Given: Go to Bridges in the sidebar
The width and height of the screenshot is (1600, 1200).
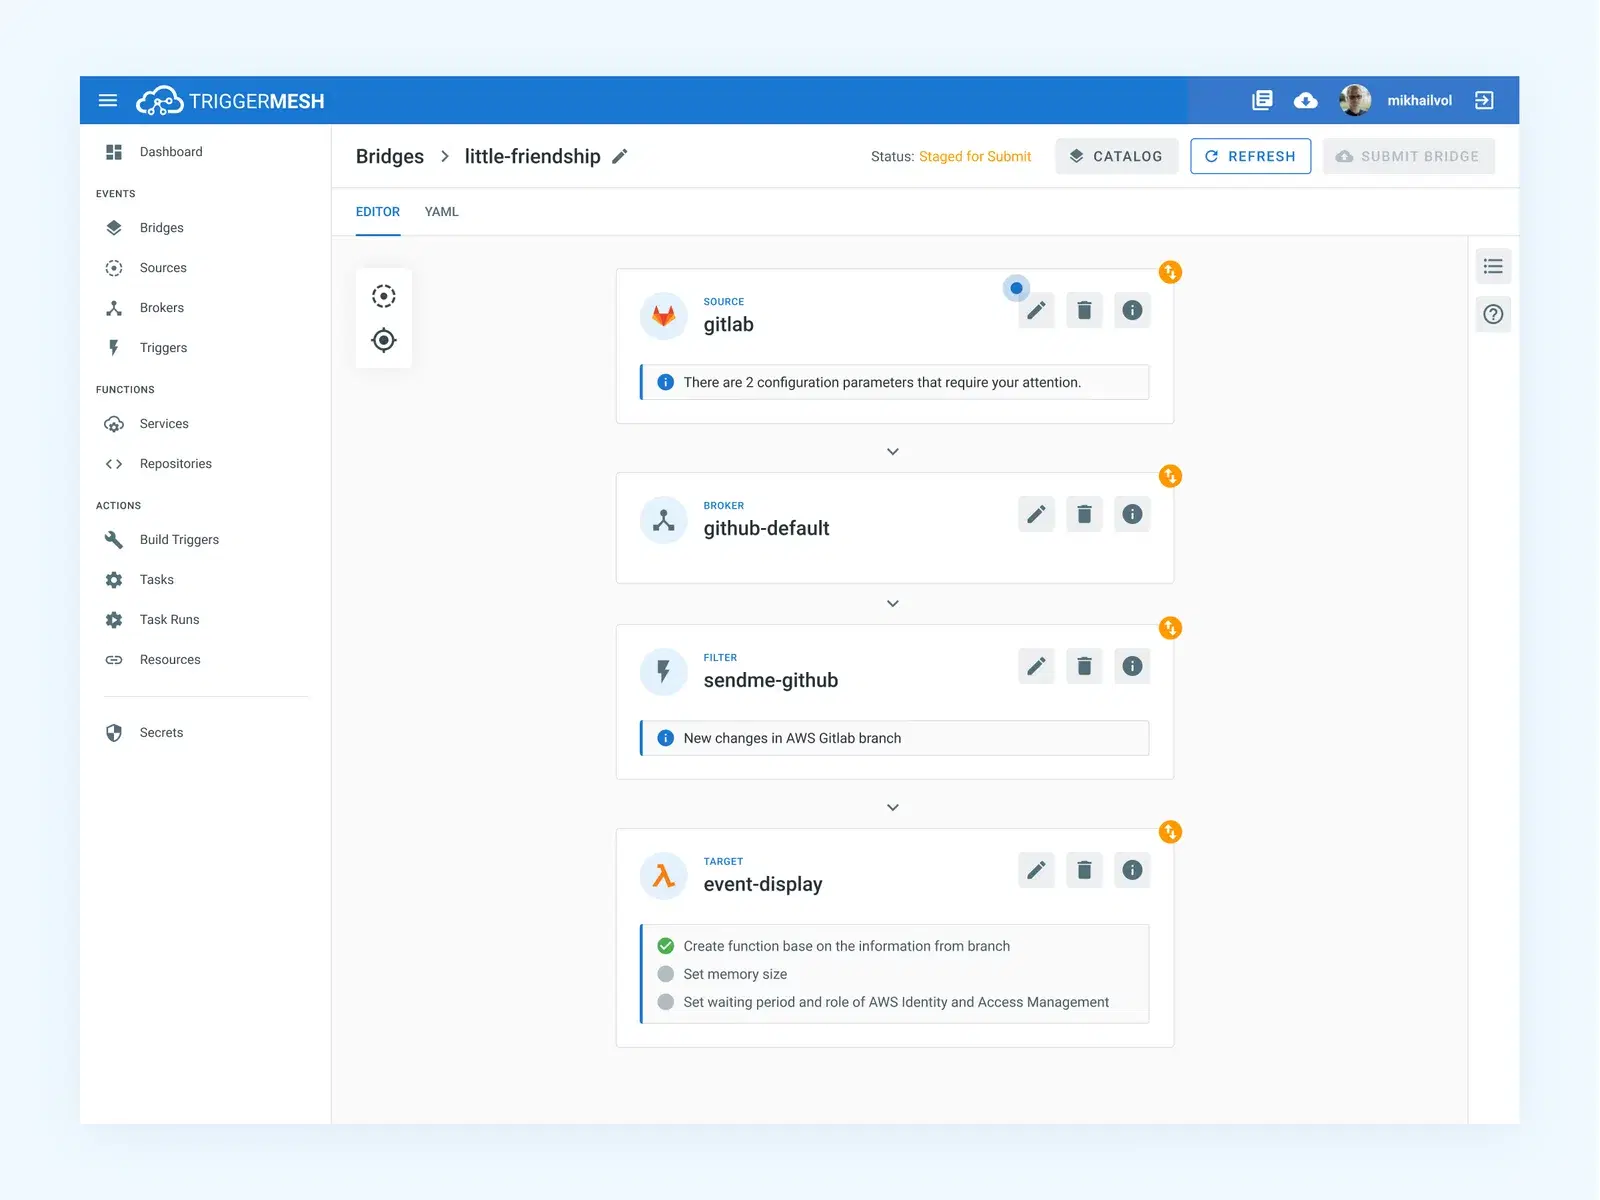Looking at the screenshot, I should coord(162,228).
